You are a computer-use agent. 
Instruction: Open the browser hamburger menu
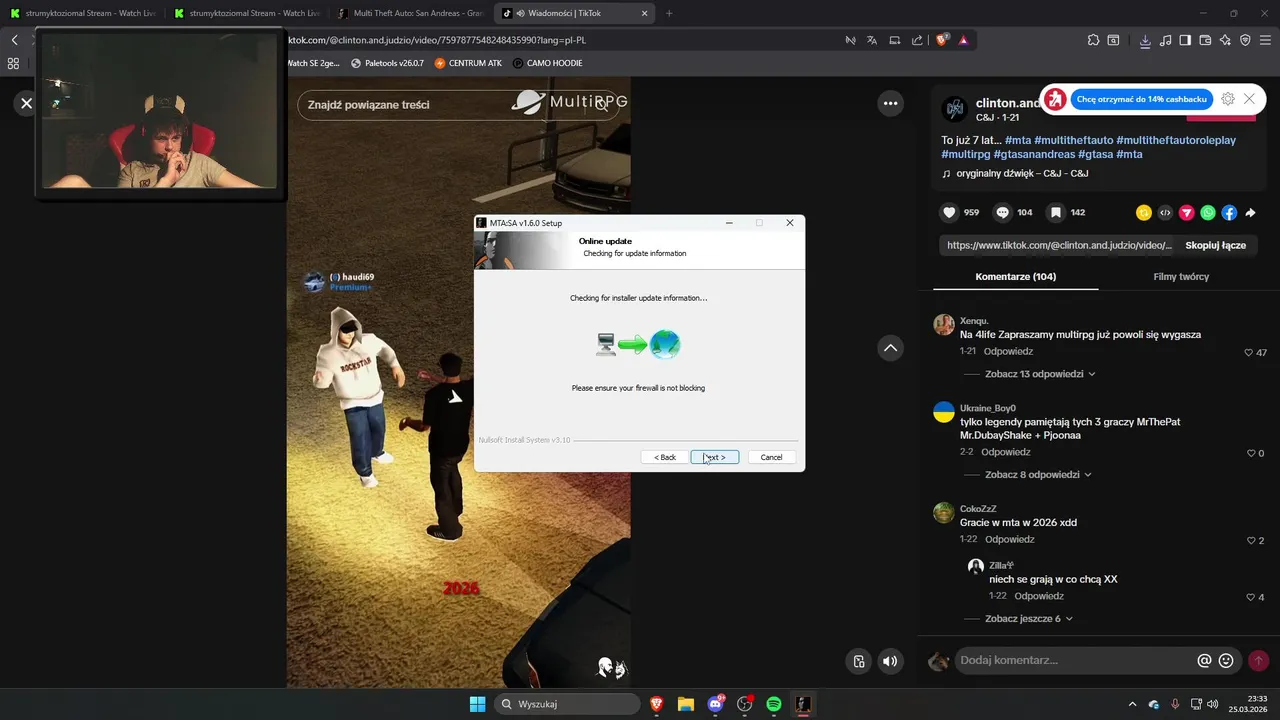pyautogui.click(x=1265, y=40)
